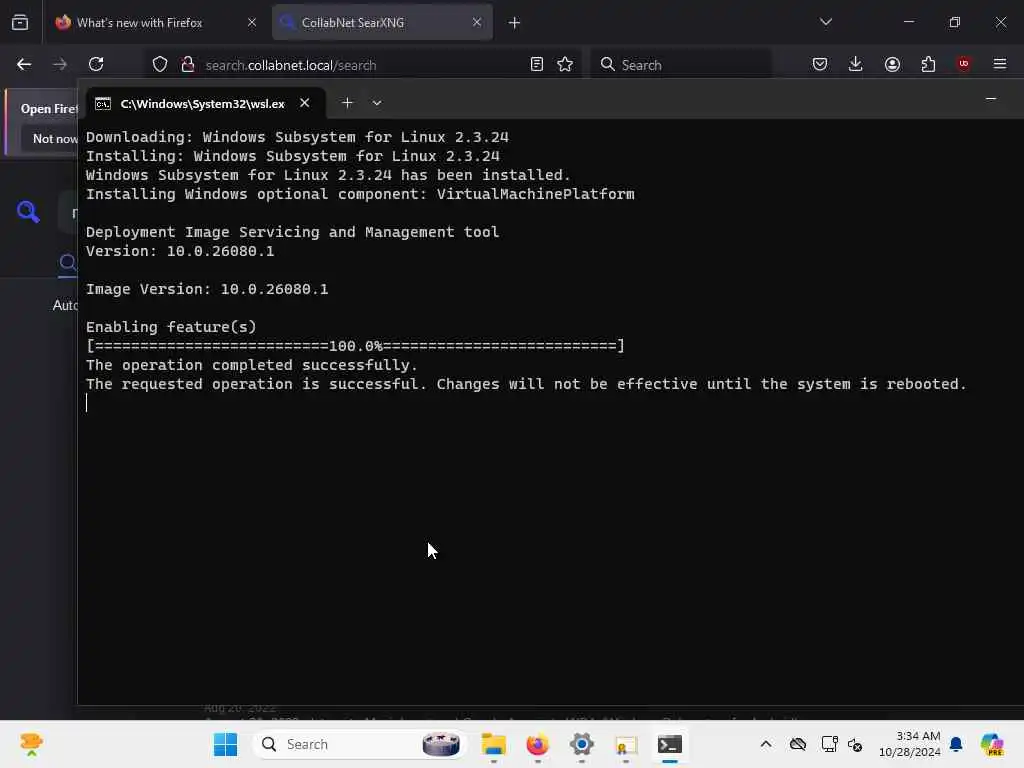Screen dimensions: 1024x768
Task: Open File Explorer from taskbar
Action: tap(494, 744)
